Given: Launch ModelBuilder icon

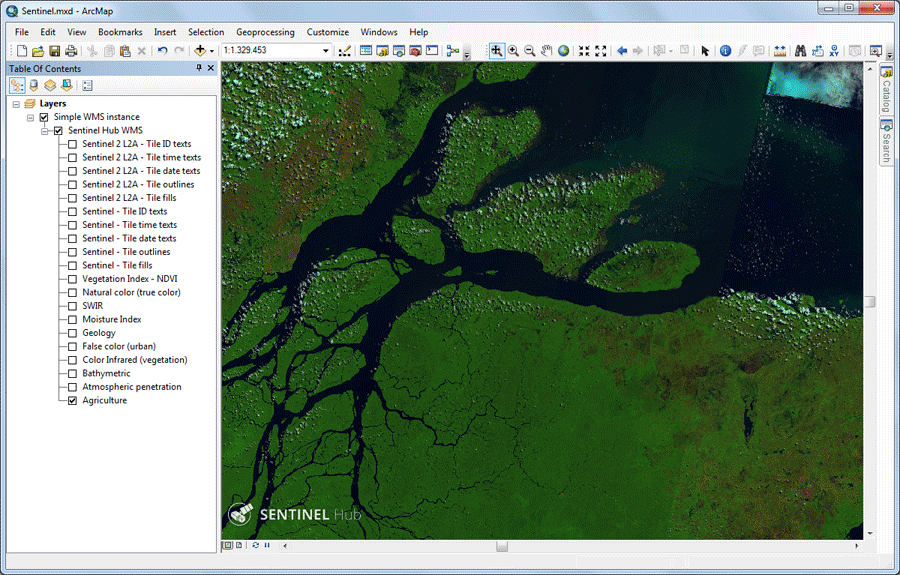Looking at the screenshot, I should [x=453, y=50].
